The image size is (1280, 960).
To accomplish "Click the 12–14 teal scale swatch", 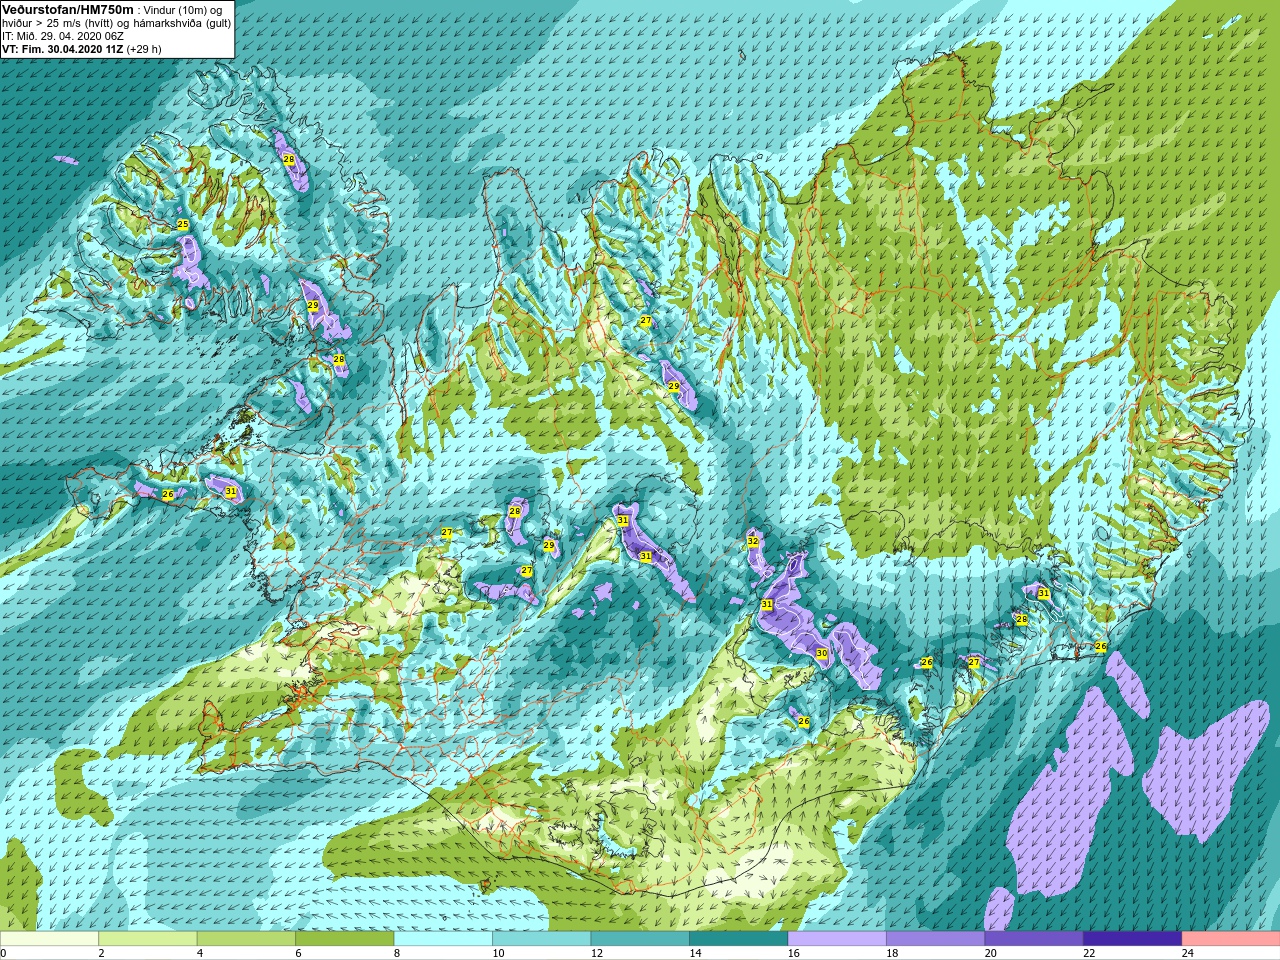I will (640, 939).
